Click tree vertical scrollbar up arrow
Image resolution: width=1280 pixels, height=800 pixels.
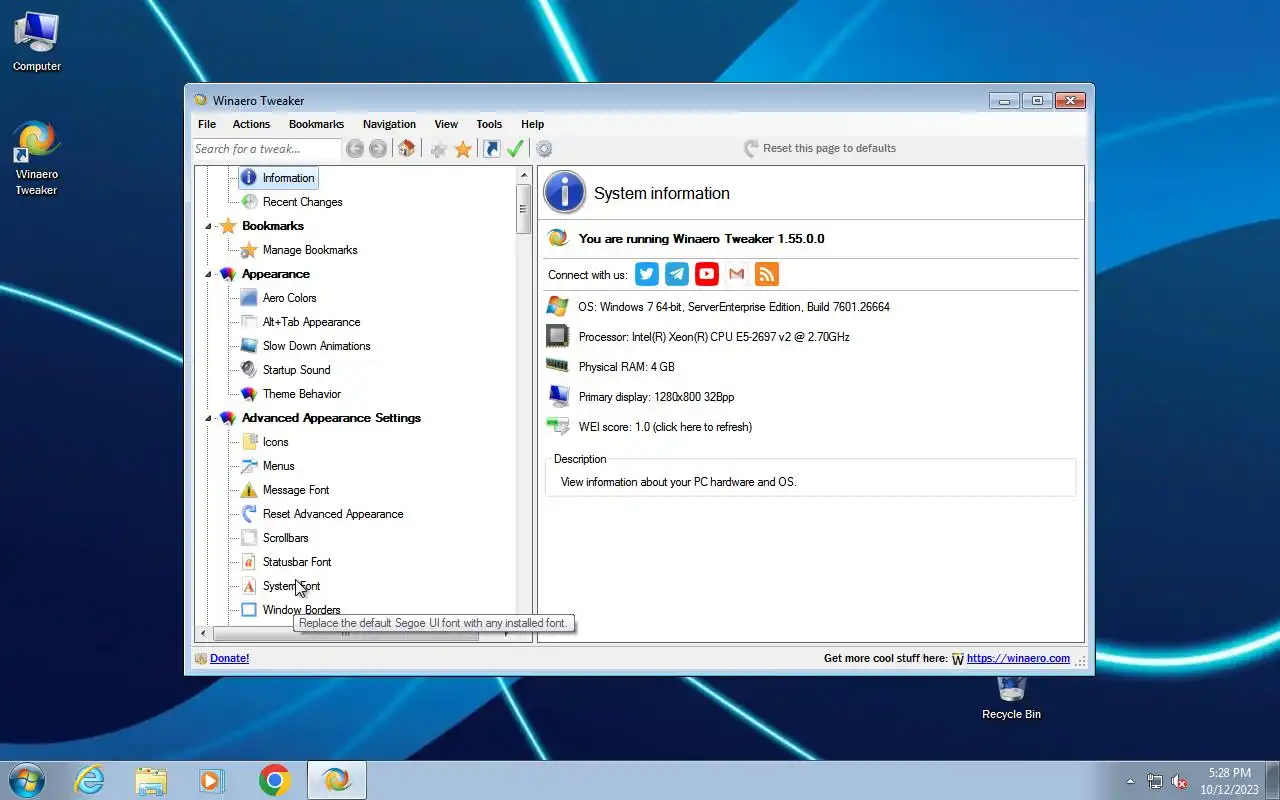[x=523, y=176]
